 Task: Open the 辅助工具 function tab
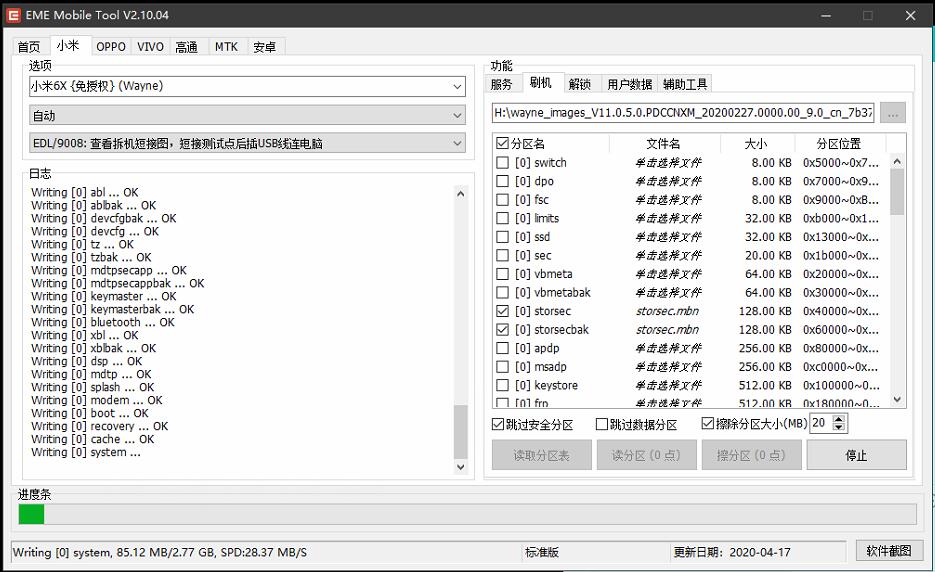685,84
